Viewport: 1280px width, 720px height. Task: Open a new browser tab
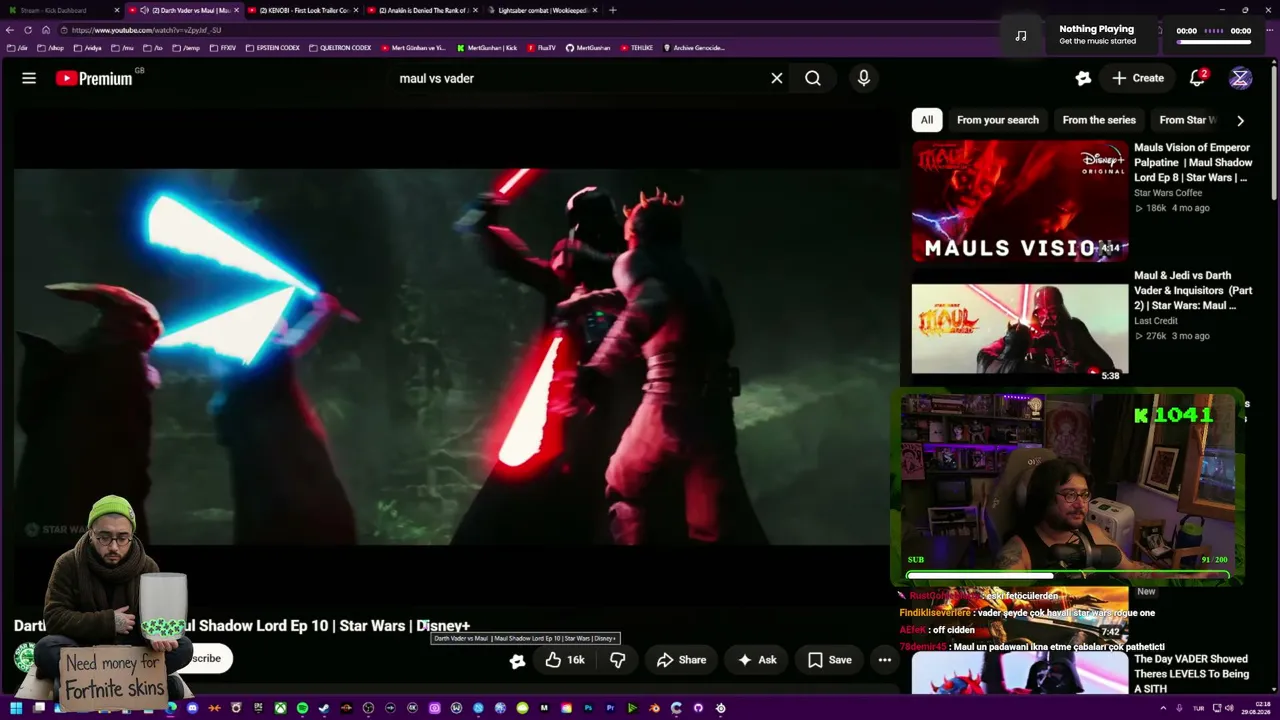pyautogui.click(x=612, y=10)
